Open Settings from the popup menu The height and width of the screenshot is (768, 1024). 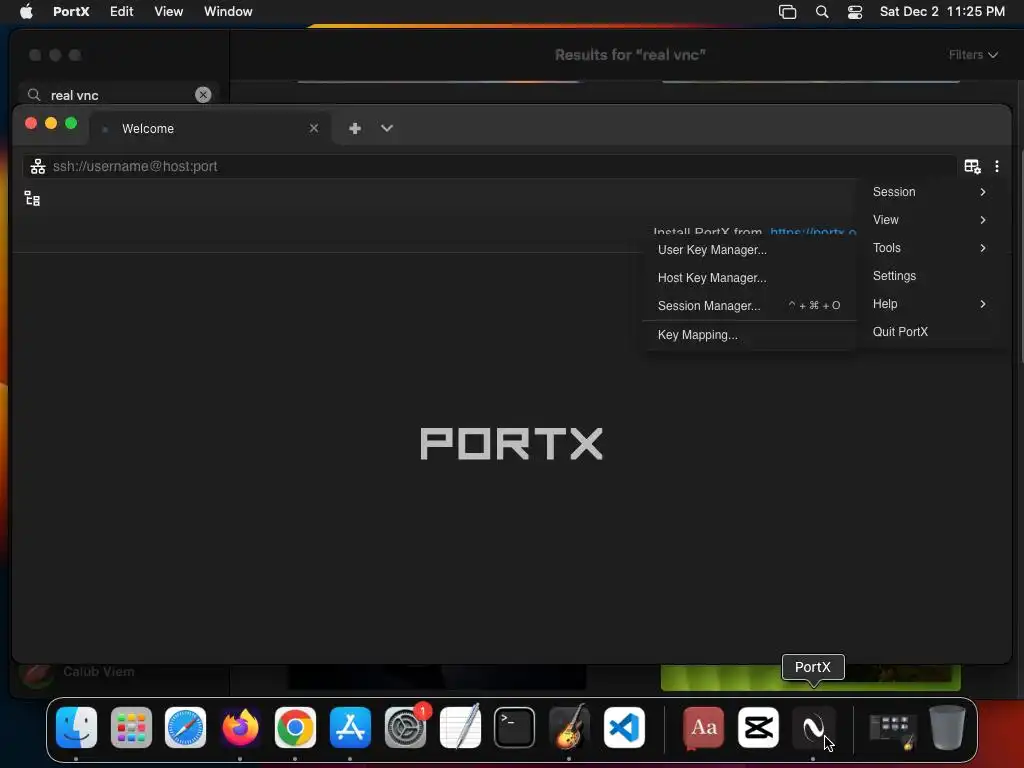[x=929, y=276]
